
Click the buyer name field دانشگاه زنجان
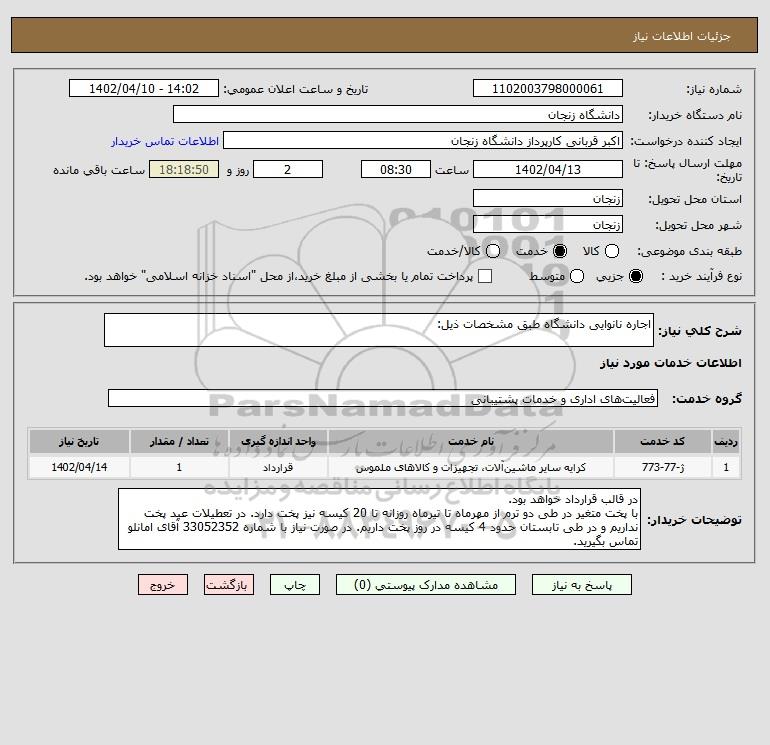point(398,114)
